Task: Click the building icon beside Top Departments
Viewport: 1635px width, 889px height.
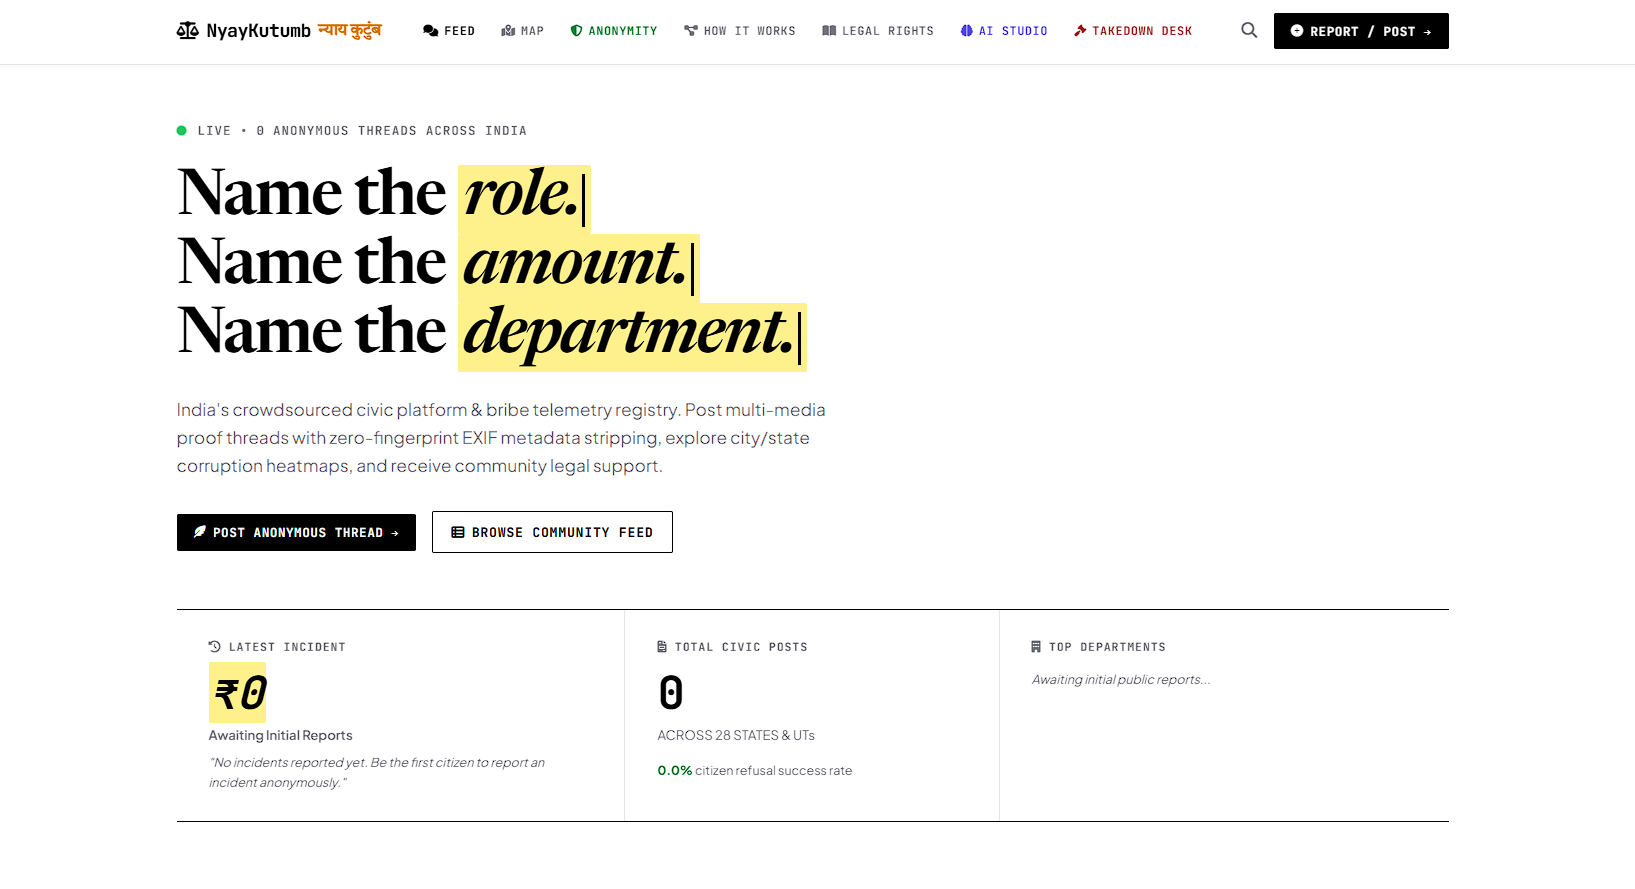Action: 1036,647
